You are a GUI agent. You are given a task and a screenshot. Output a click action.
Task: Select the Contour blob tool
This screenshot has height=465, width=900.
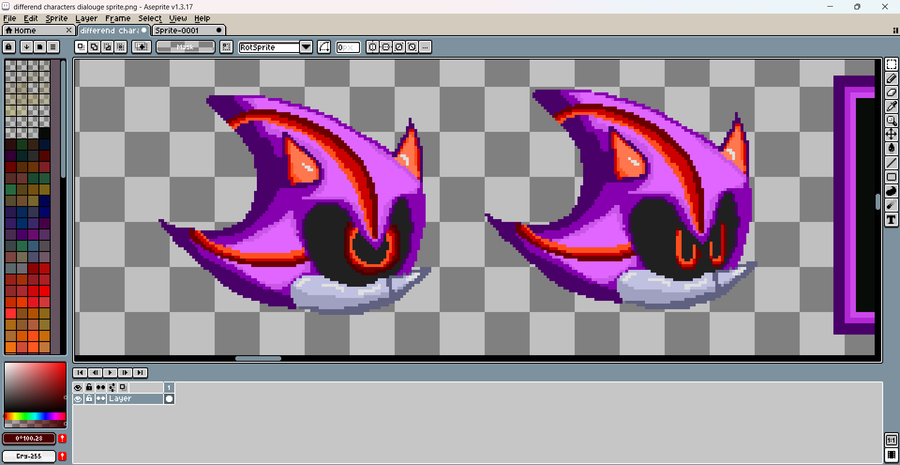[x=891, y=191]
